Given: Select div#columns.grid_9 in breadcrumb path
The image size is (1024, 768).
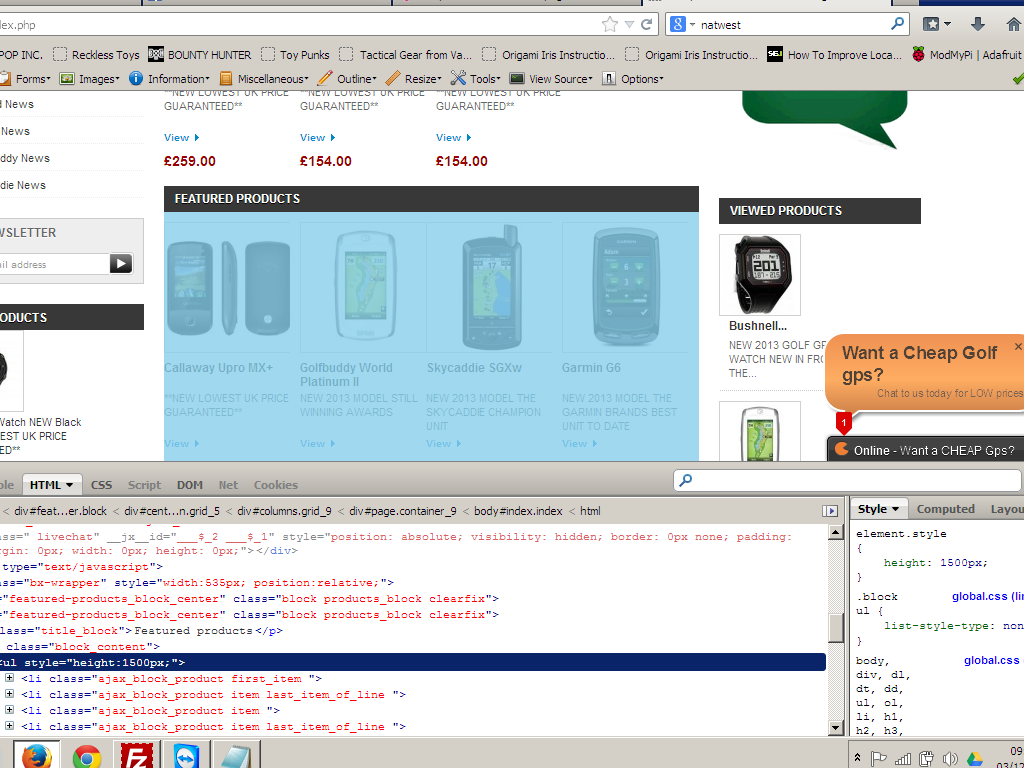Looking at the screenshot, I should (x=284, y=511).
